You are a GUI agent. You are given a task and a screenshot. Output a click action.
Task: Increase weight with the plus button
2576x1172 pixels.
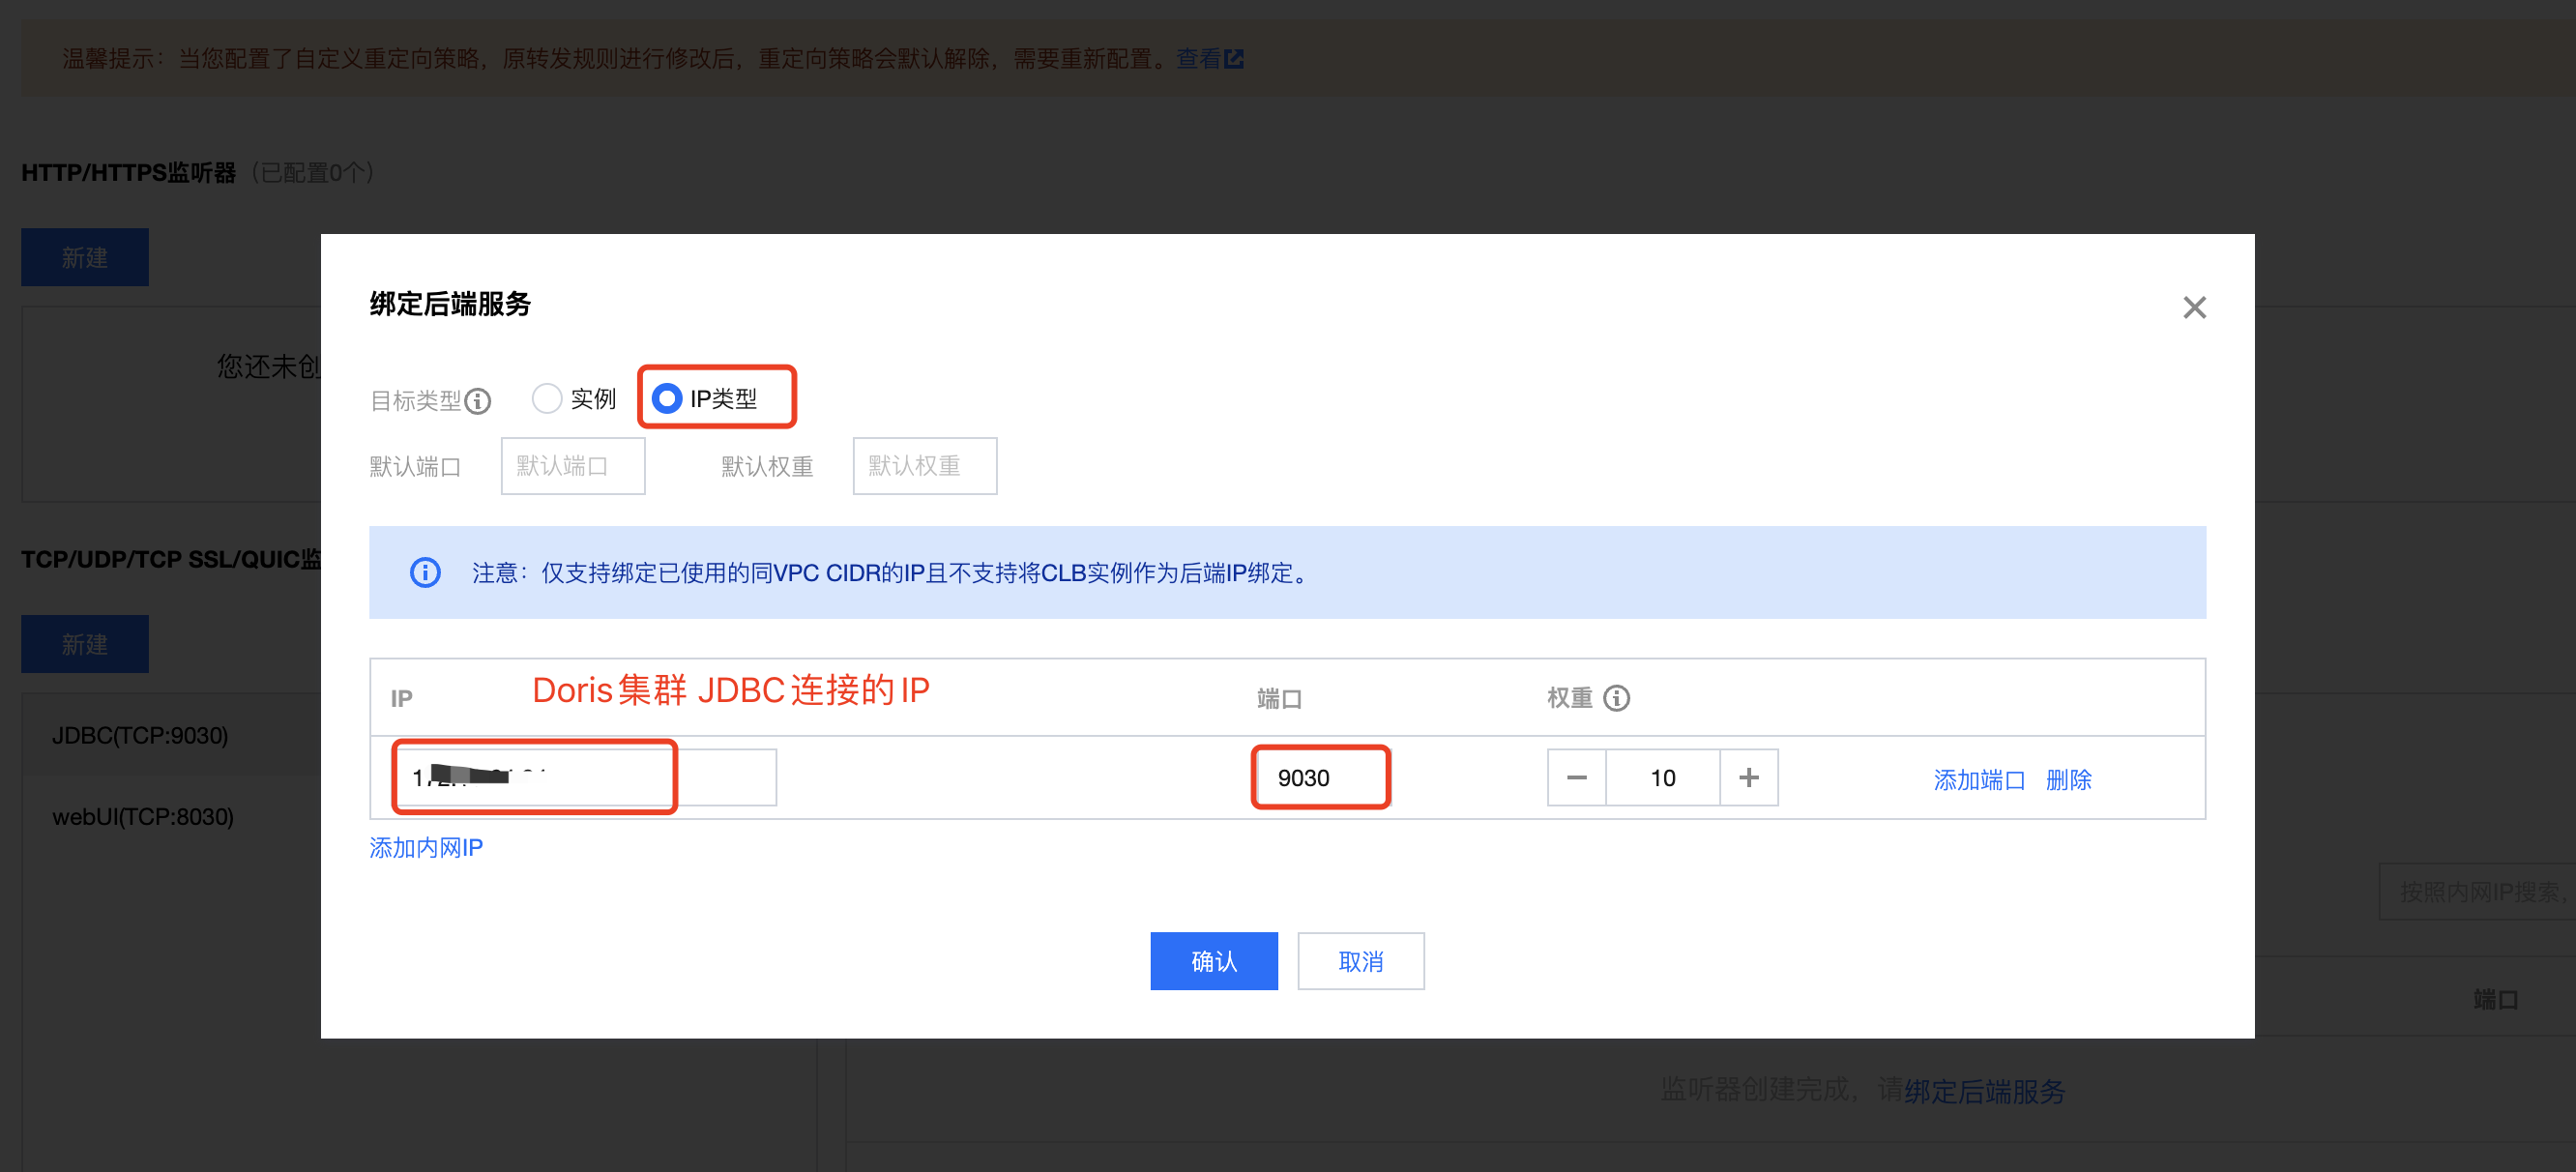tap(1748, 777)
